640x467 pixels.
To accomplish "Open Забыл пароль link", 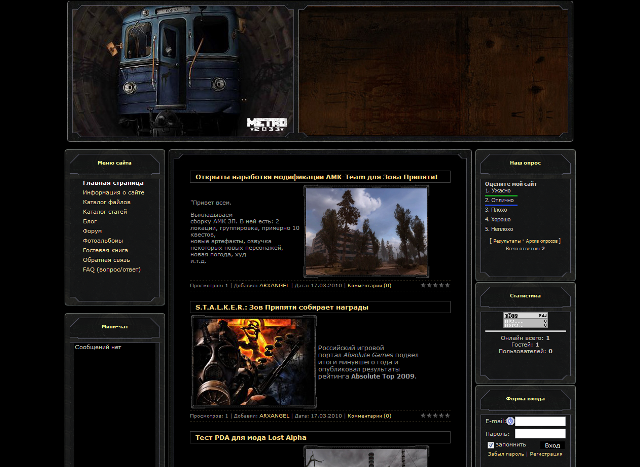I will point(505,454).
